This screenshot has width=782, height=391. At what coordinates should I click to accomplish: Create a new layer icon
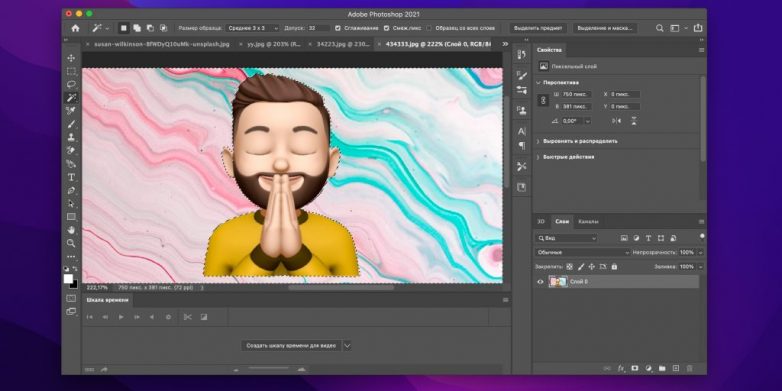point(676,369)
